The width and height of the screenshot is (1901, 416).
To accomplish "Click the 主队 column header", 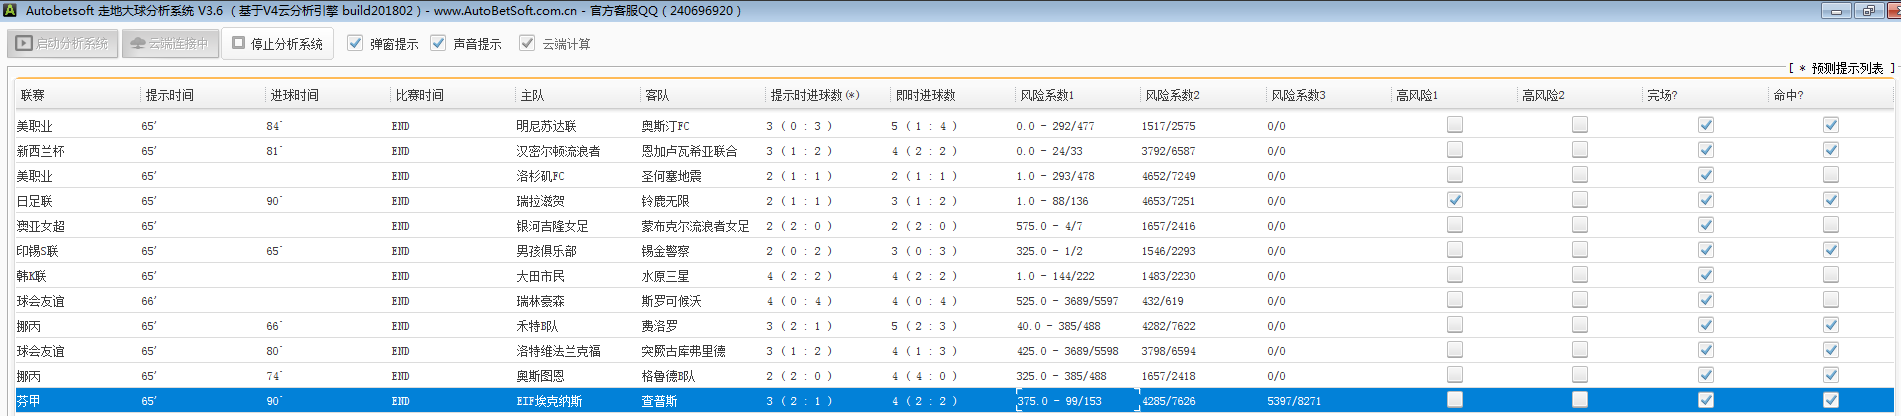I will [532, 95].
